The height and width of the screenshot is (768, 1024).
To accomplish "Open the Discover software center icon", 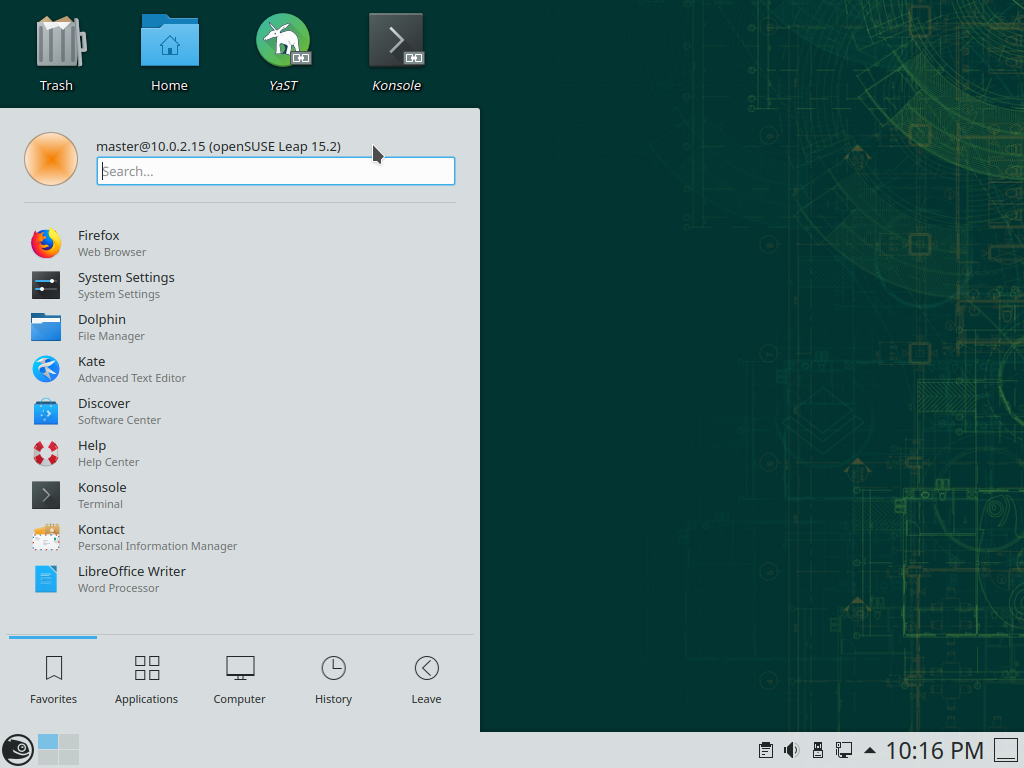I will pyautogui.click(x=46, y=411).
